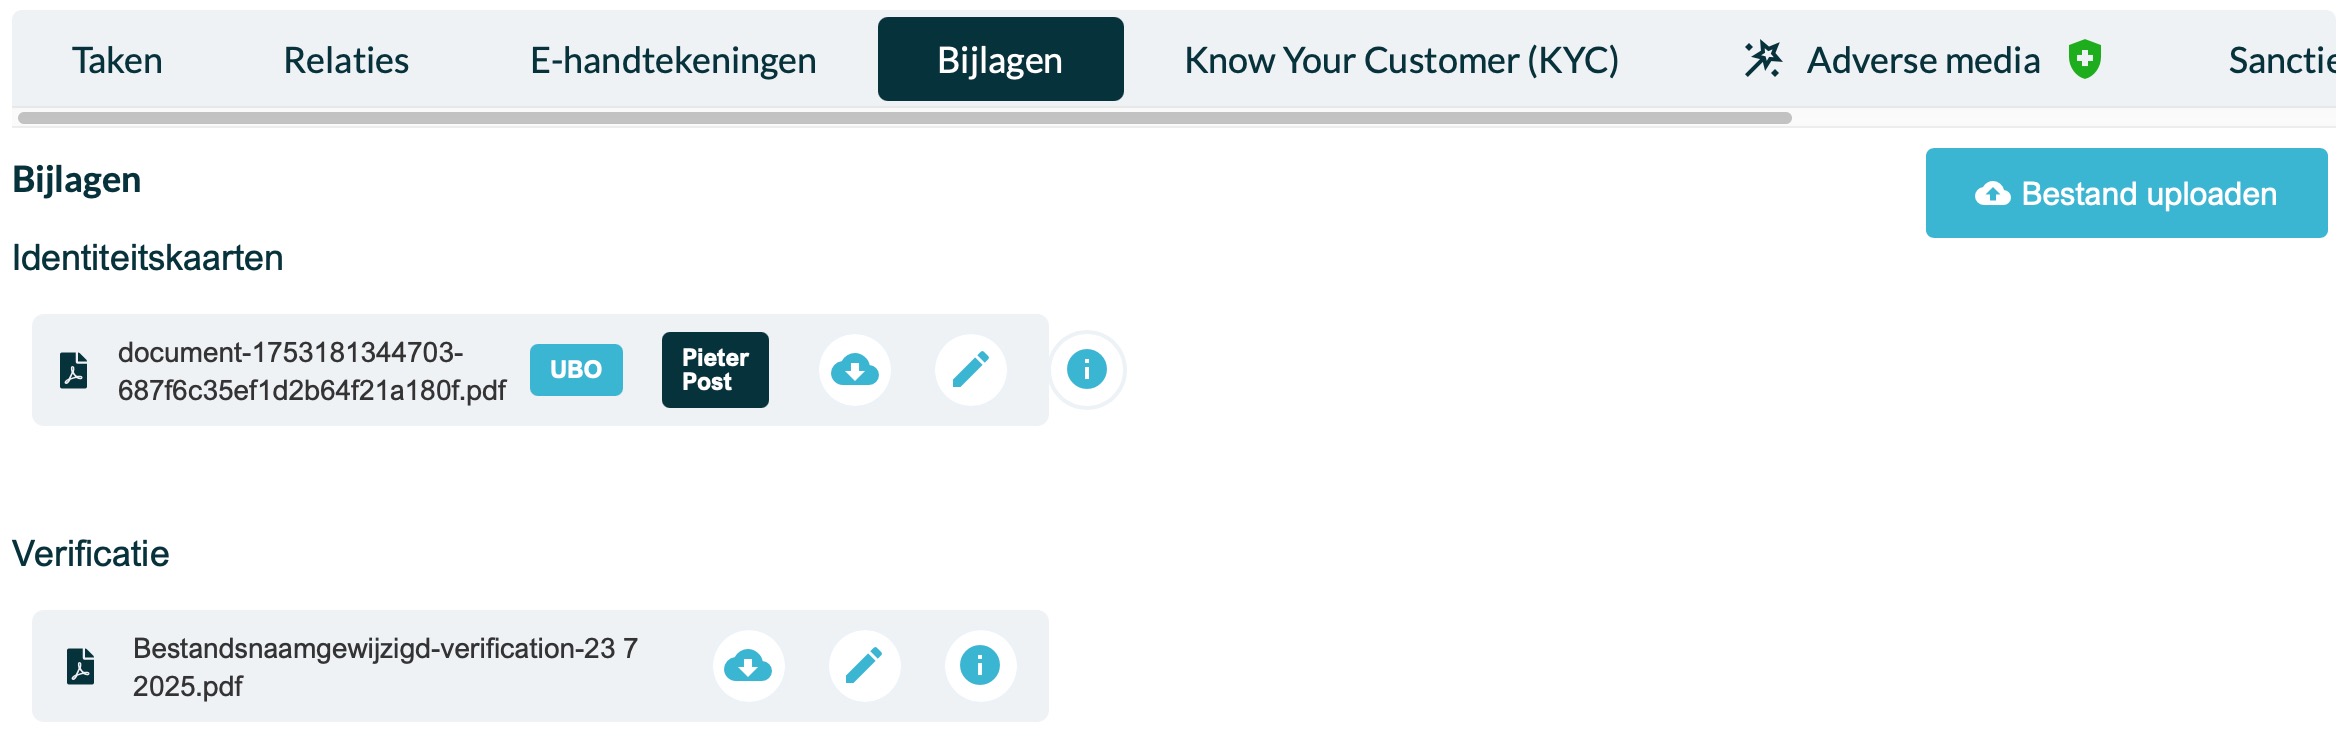Edit the identity card document entry
This screenshot has width=2340, height=754.
coord(970,370)
